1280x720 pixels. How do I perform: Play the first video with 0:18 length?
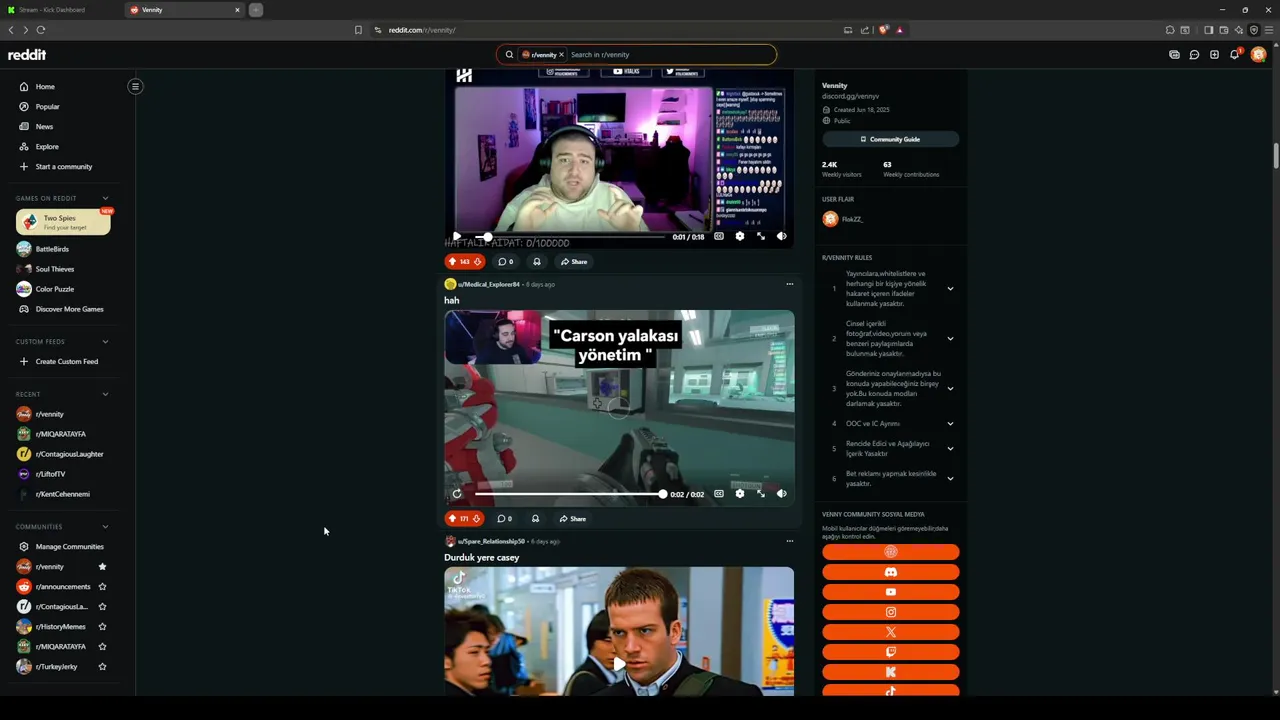457,237
